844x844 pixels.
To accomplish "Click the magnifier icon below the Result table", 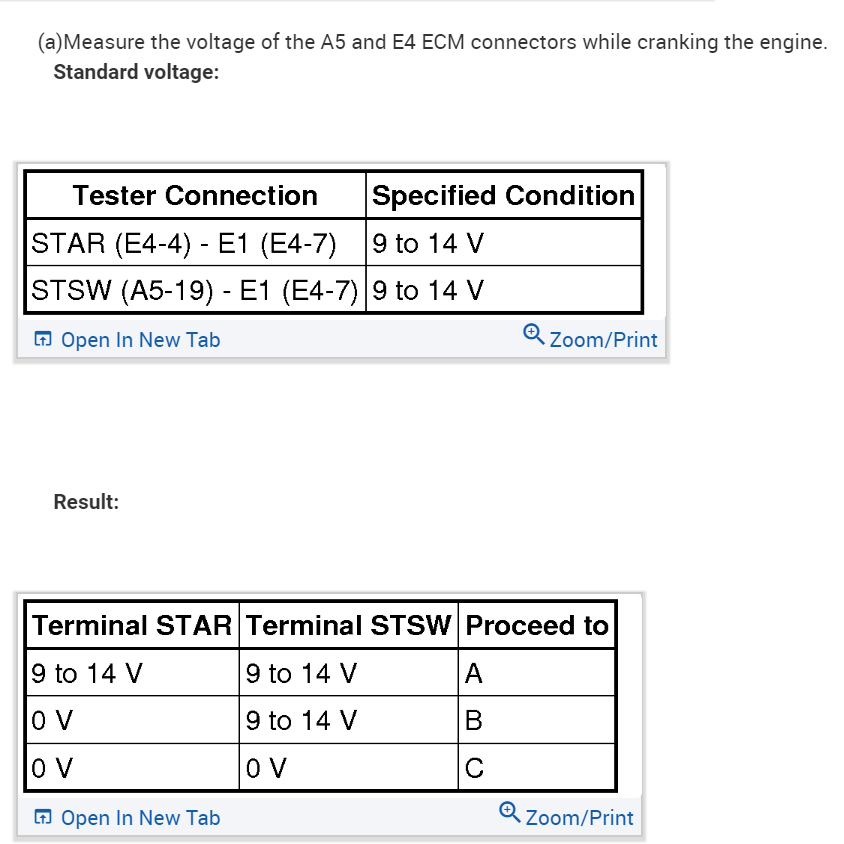I will (509, 814).
